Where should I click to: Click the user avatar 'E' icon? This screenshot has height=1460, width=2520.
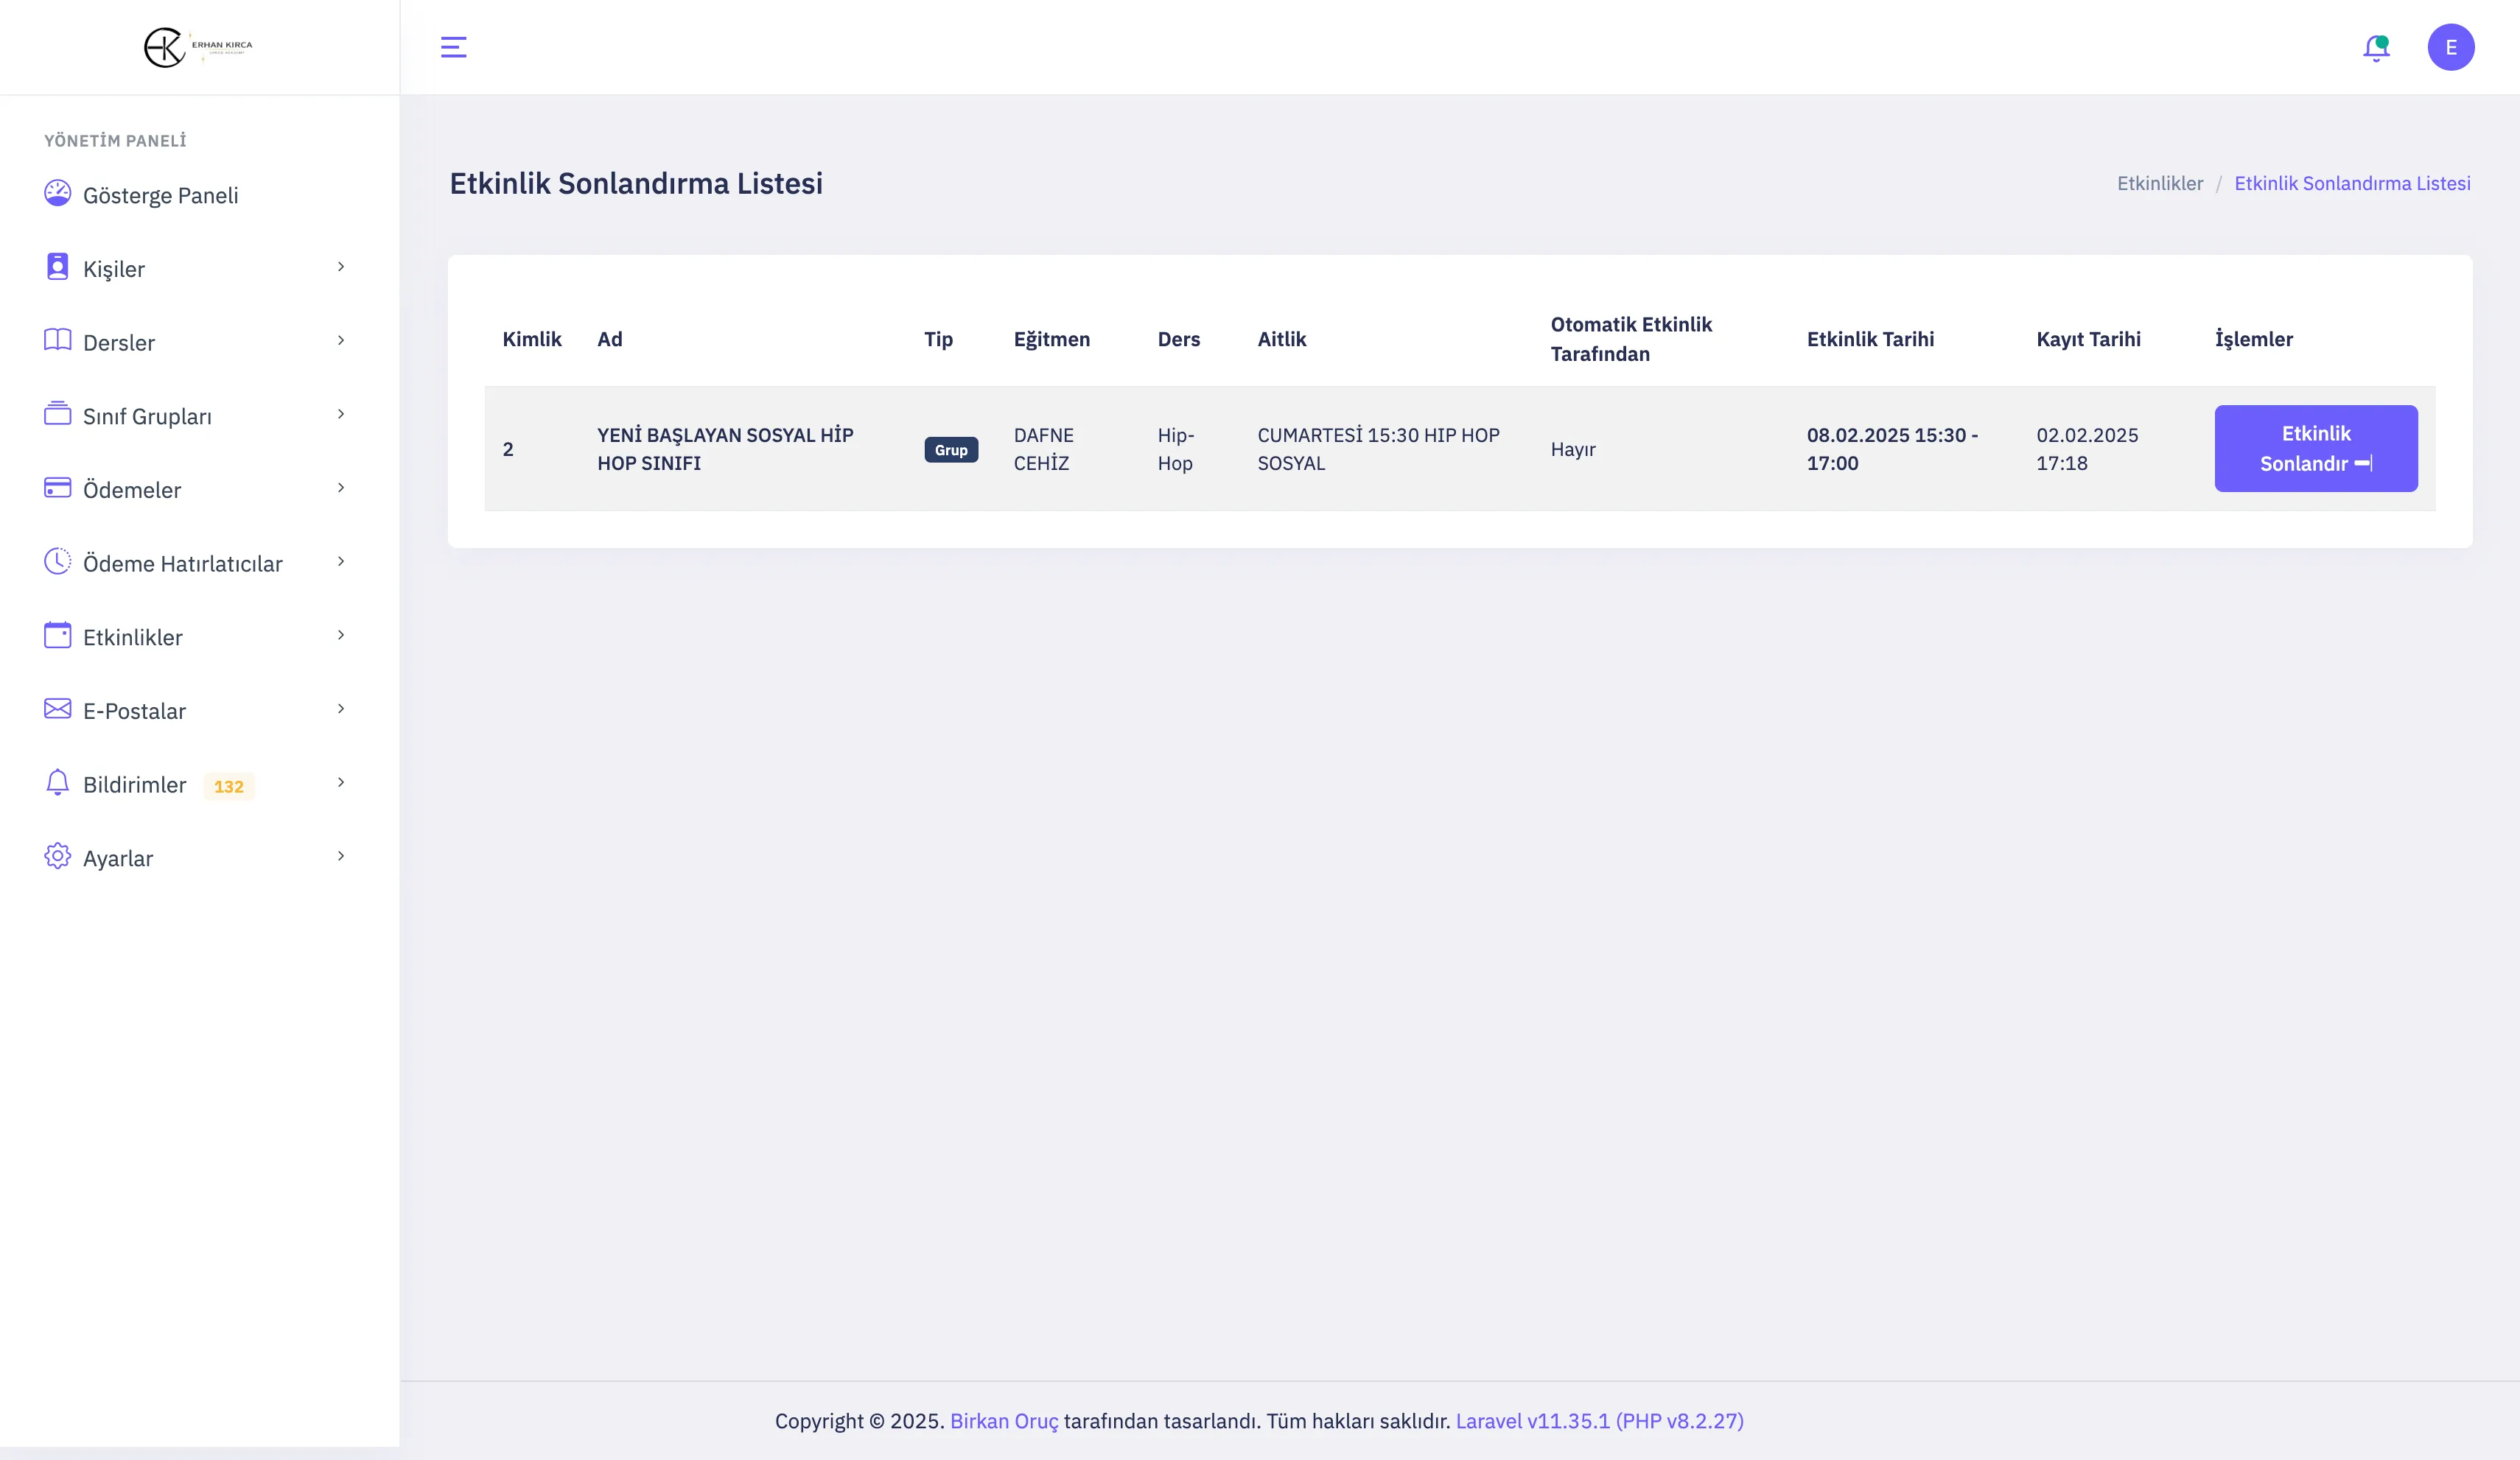[2450, 47]
